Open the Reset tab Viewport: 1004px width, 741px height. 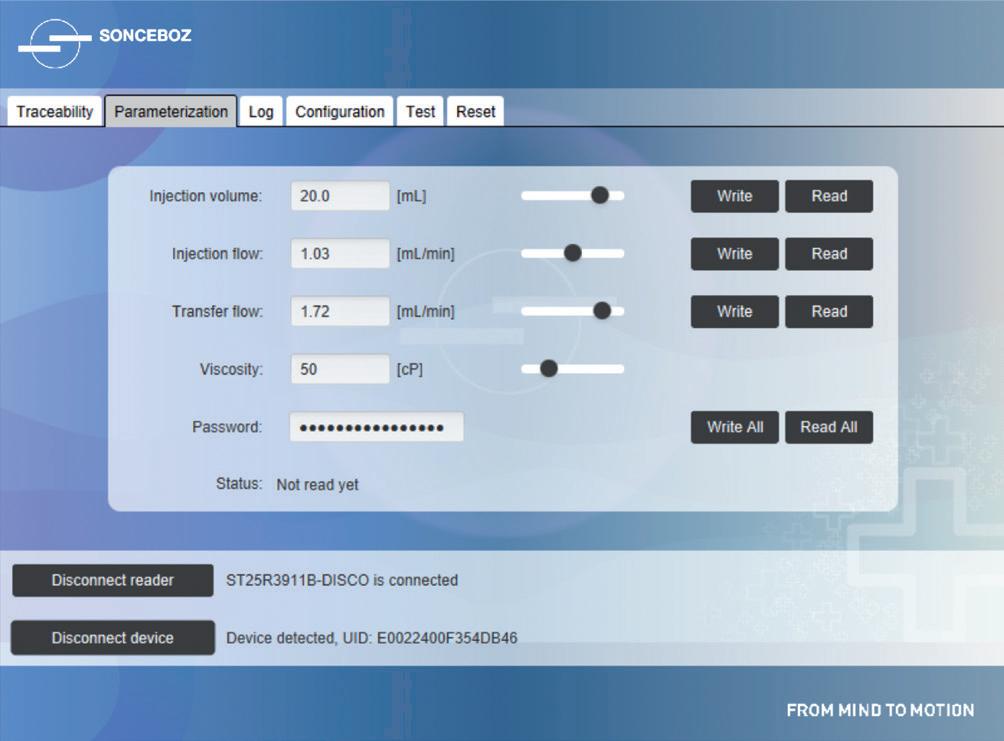[475, 111]
